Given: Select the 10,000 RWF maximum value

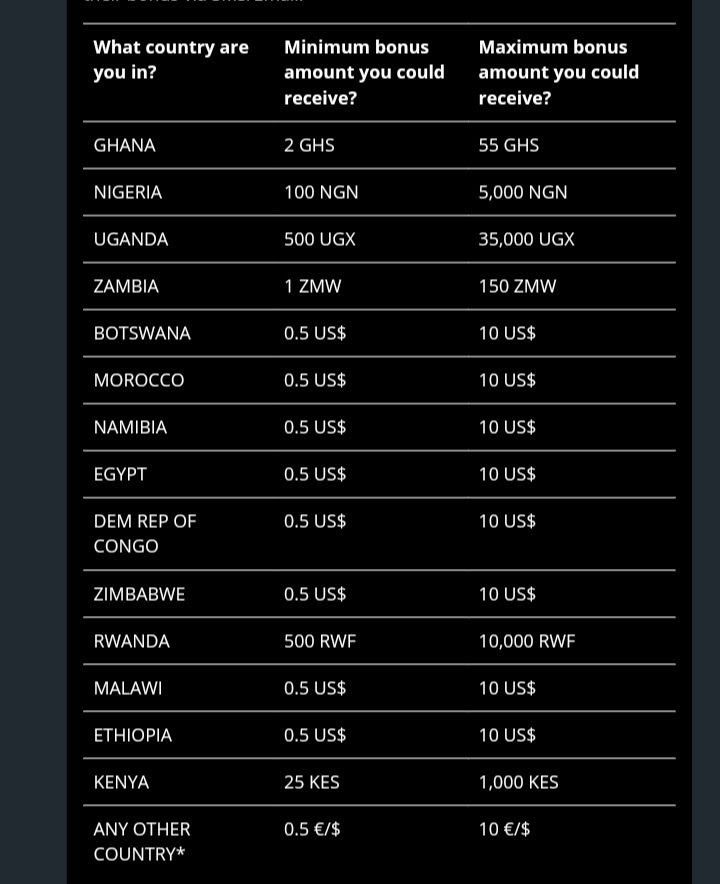Looking at the screenshot, I should [527, 641].
